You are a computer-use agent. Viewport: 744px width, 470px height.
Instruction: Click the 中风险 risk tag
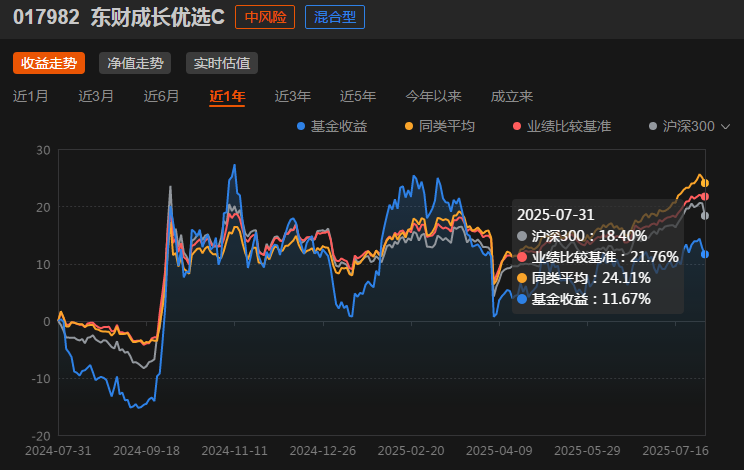coord(265,17)
